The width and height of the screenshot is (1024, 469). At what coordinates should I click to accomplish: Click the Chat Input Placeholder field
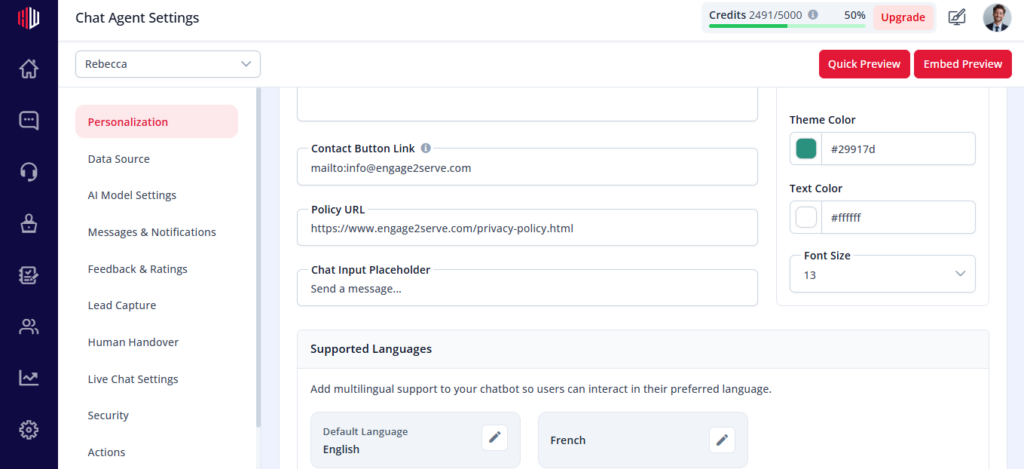[527, 288]
